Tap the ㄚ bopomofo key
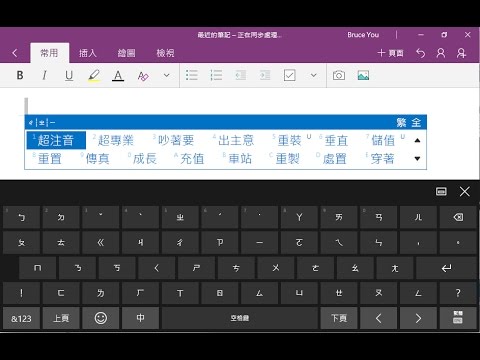 point(299,217)
